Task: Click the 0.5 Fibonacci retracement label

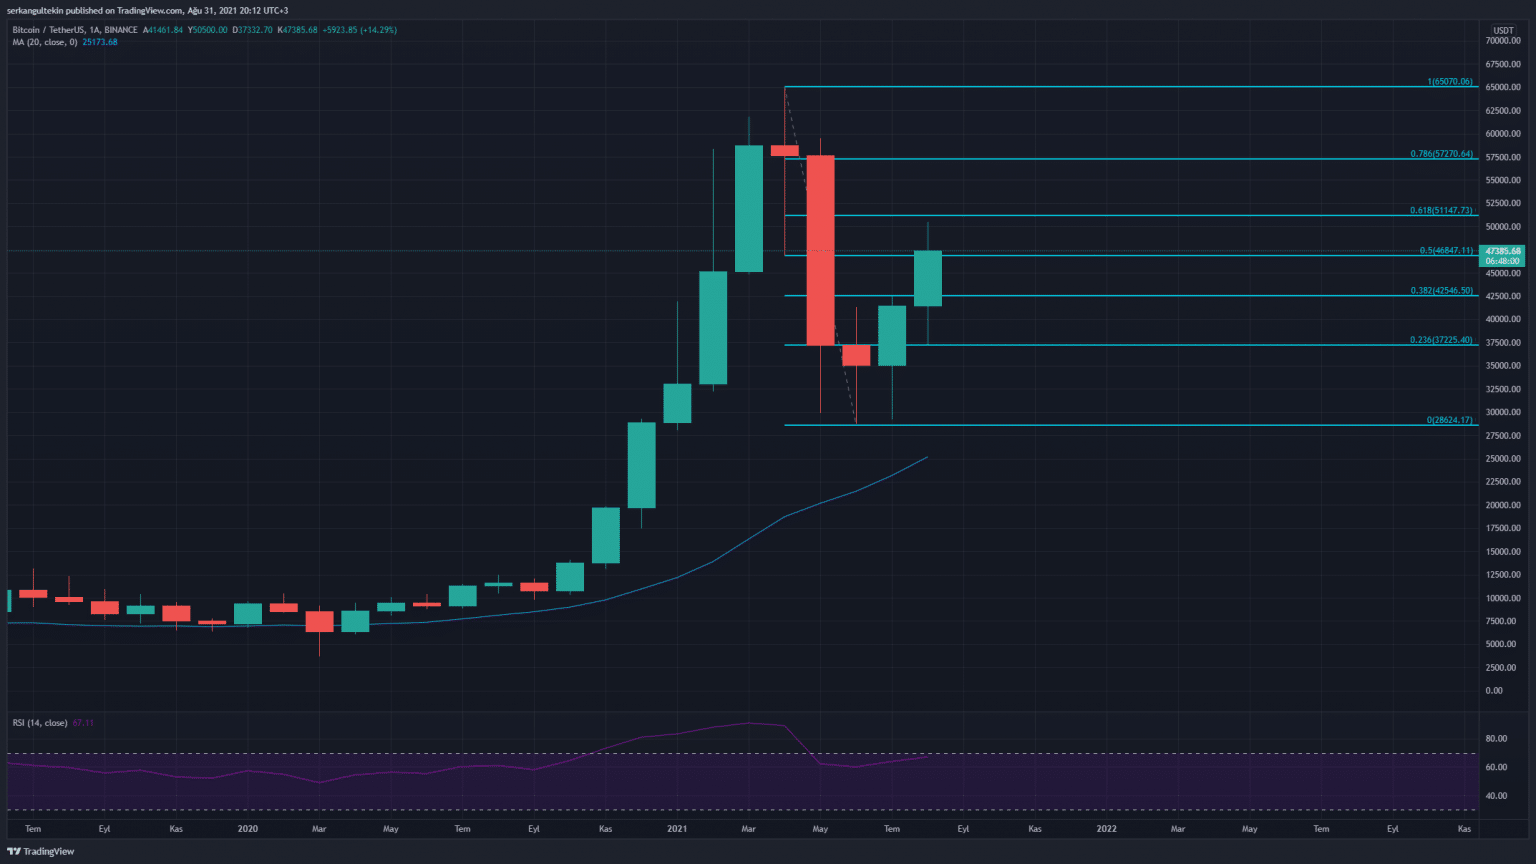Action: point(1445,251)
